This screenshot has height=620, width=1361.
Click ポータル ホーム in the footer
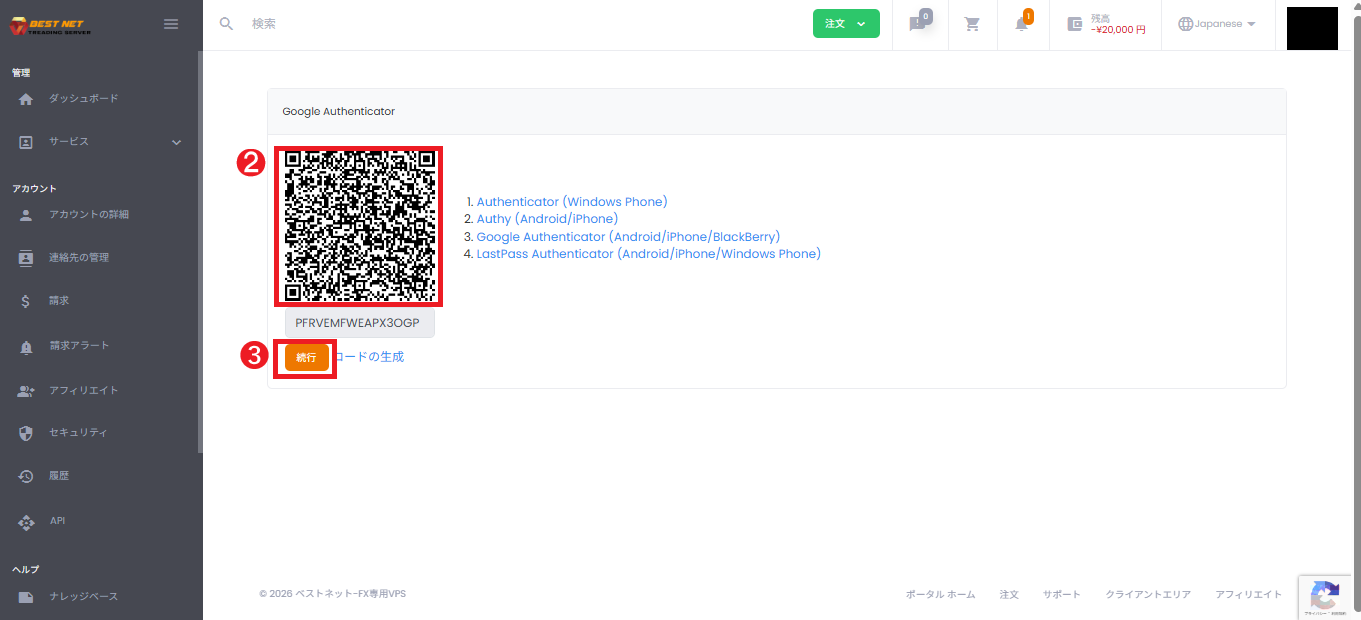pyautogui.click(x=940, y=593)
